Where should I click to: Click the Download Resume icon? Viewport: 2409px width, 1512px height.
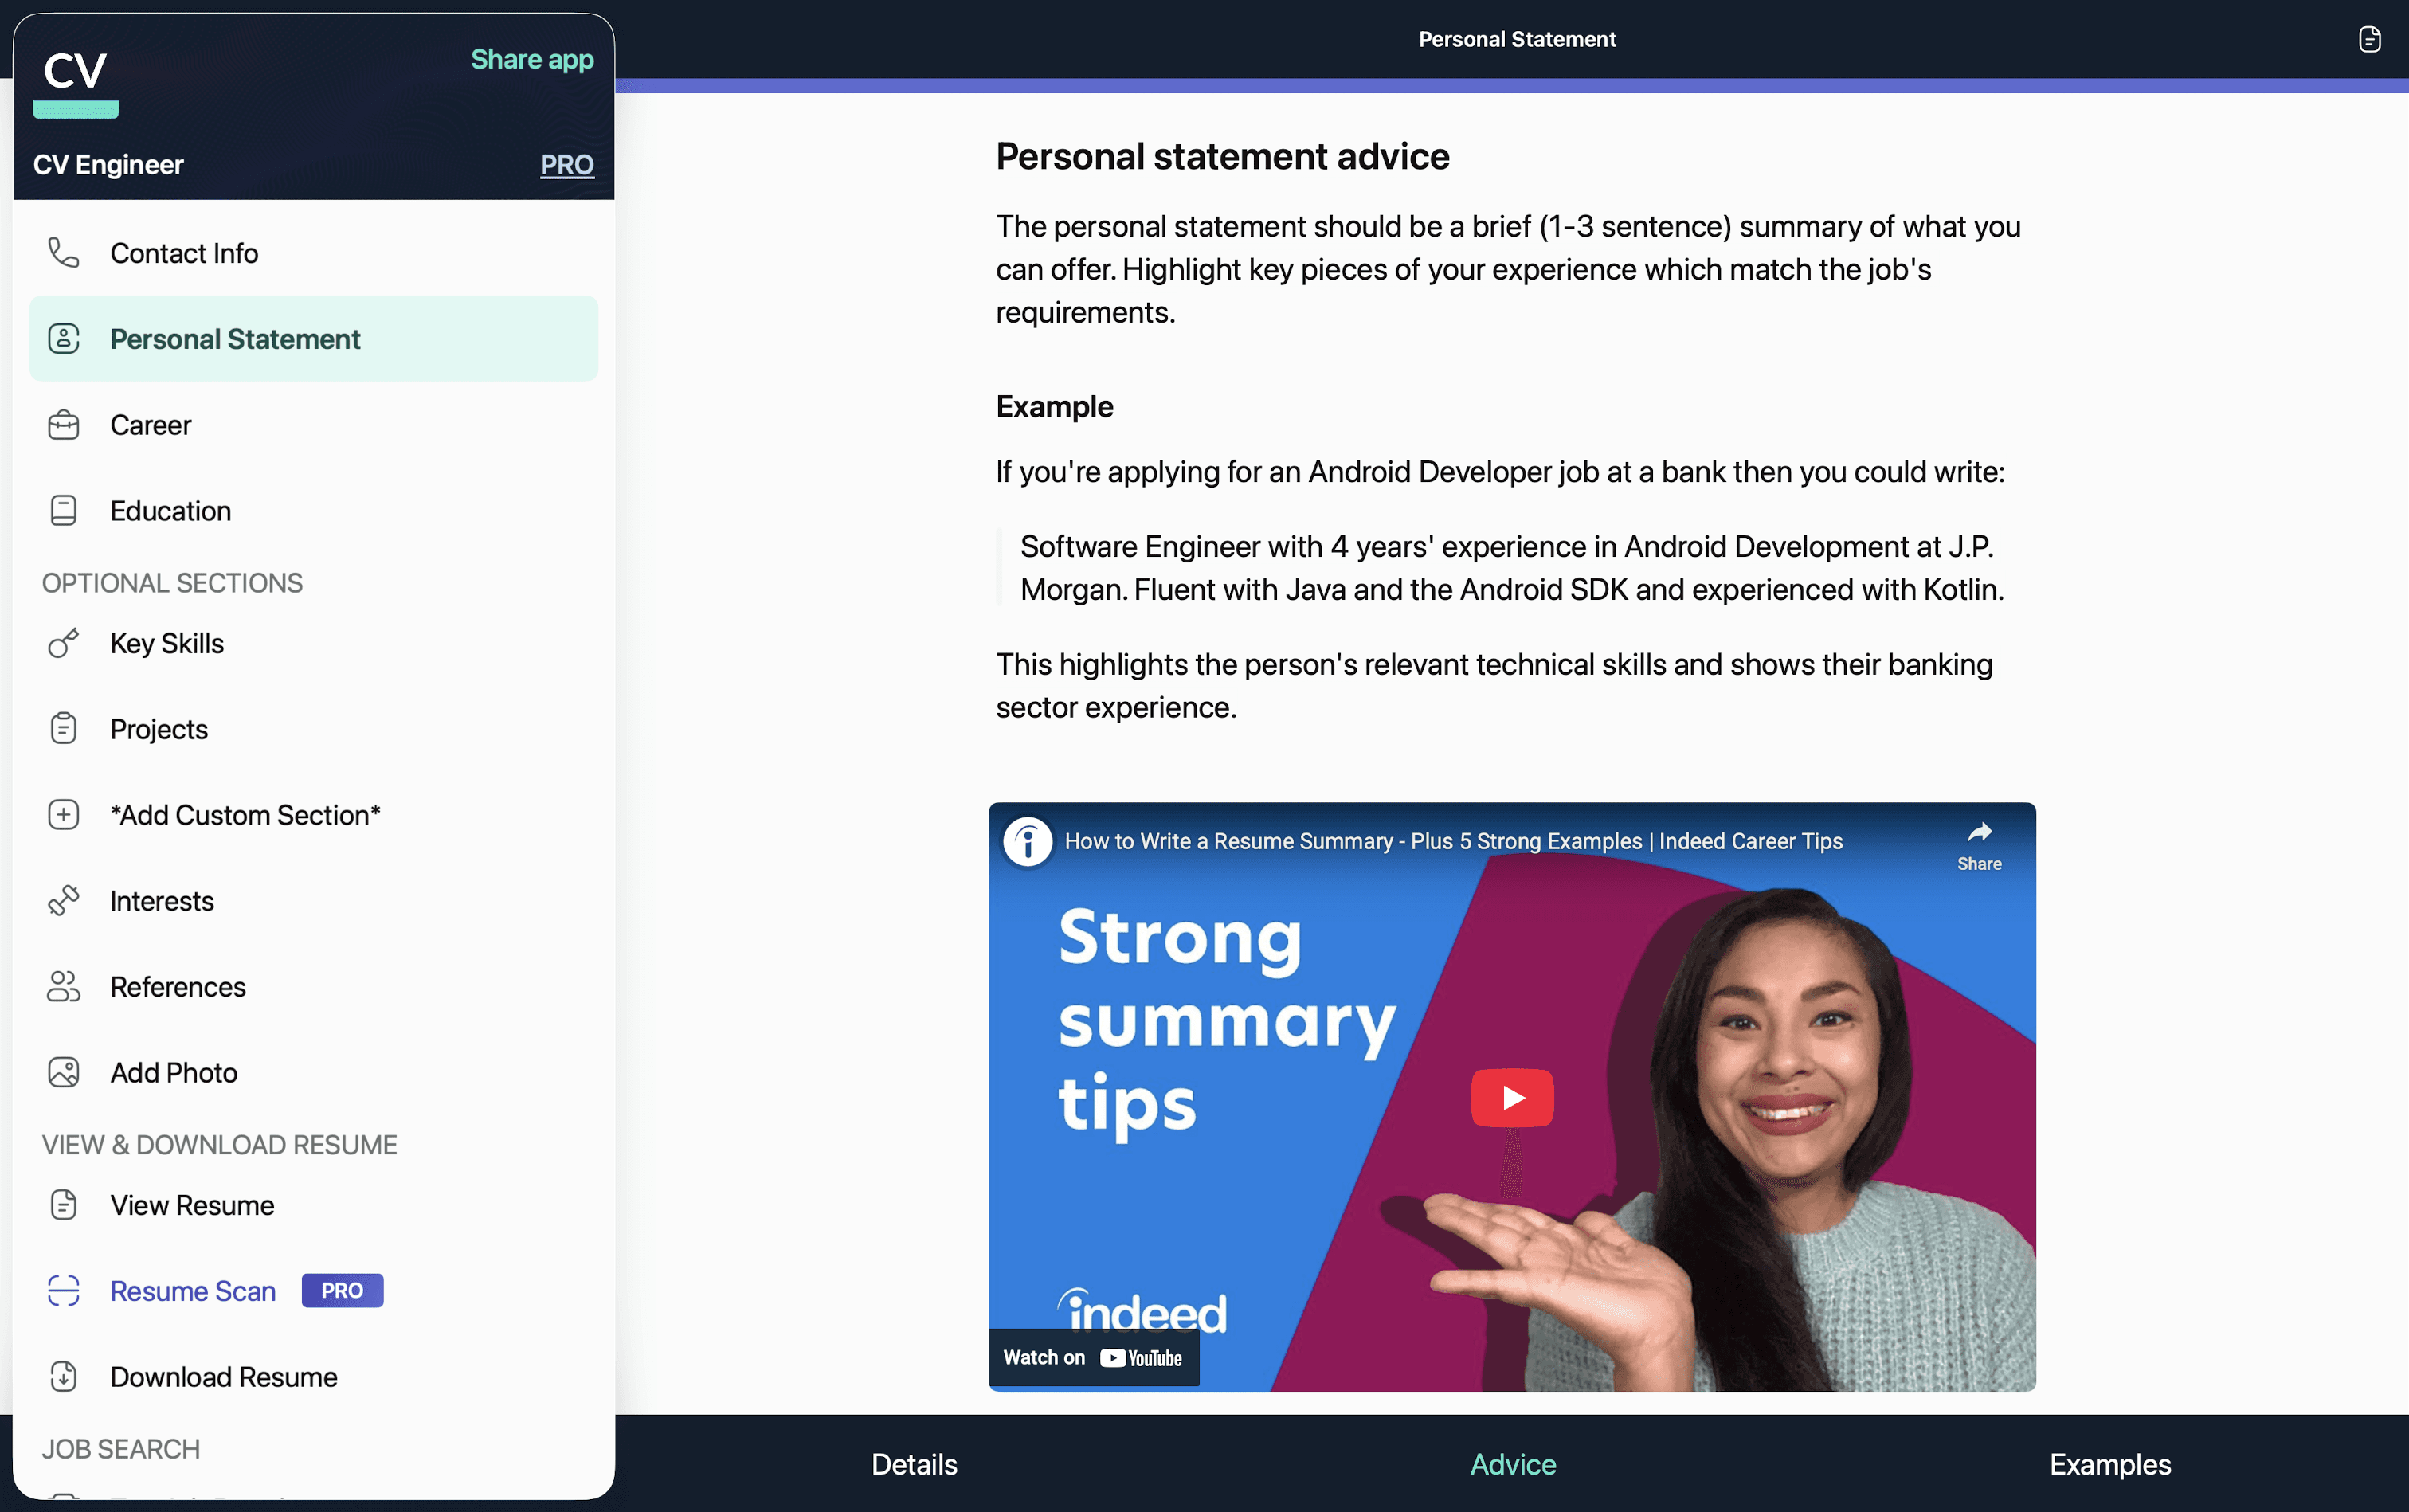(63, 1376)
